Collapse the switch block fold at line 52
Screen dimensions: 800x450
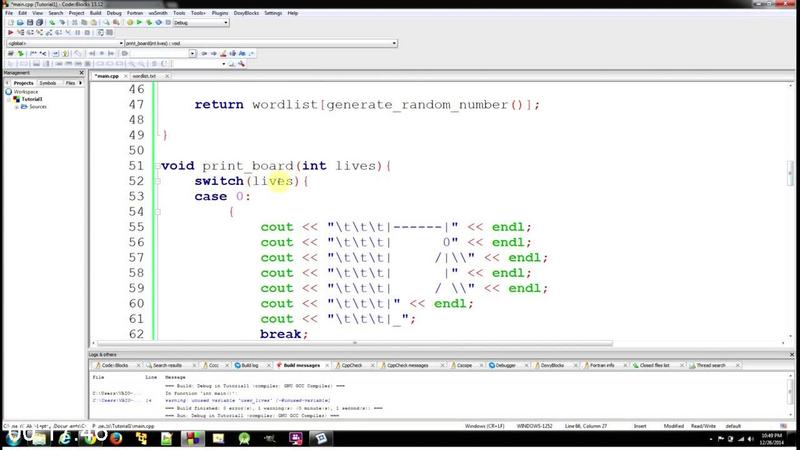coord(157,181)
